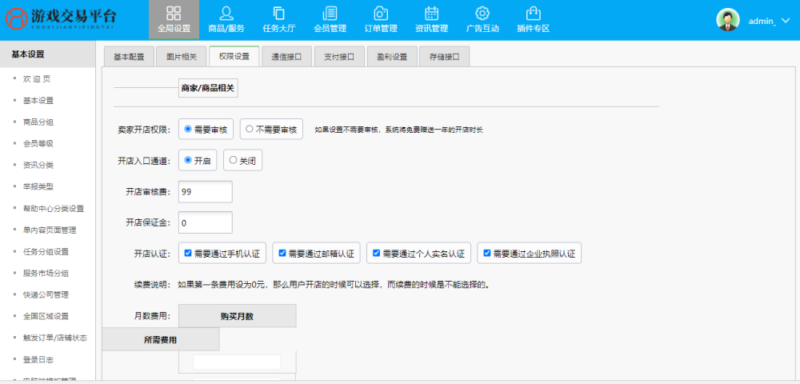
Task: Open 服务市场分组 in sidebar
Action: click(46, 273)
